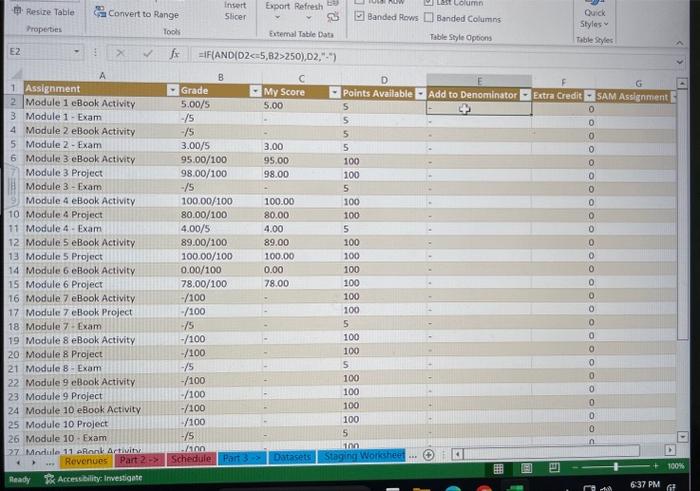The height and width of the screenshot is (491, 700).
Task: Click previous sheet navigation arrow
Action: pyautogui.click(x=18, y=463)
